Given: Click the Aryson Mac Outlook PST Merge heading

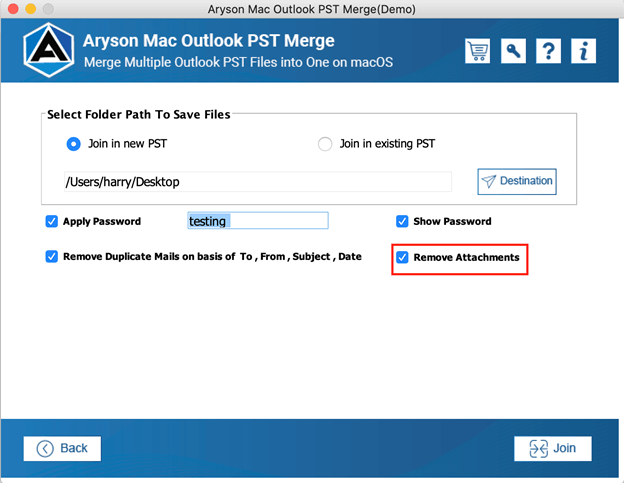Looking at the screenshot, I should pos(209,41).
